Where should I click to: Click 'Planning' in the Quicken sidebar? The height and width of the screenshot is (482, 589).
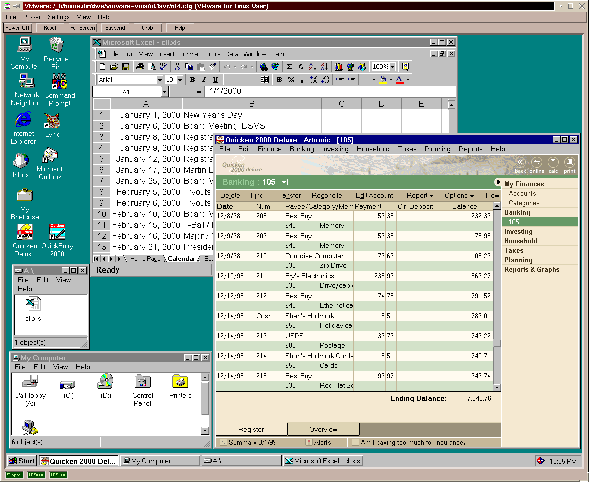tap(518, 260)
